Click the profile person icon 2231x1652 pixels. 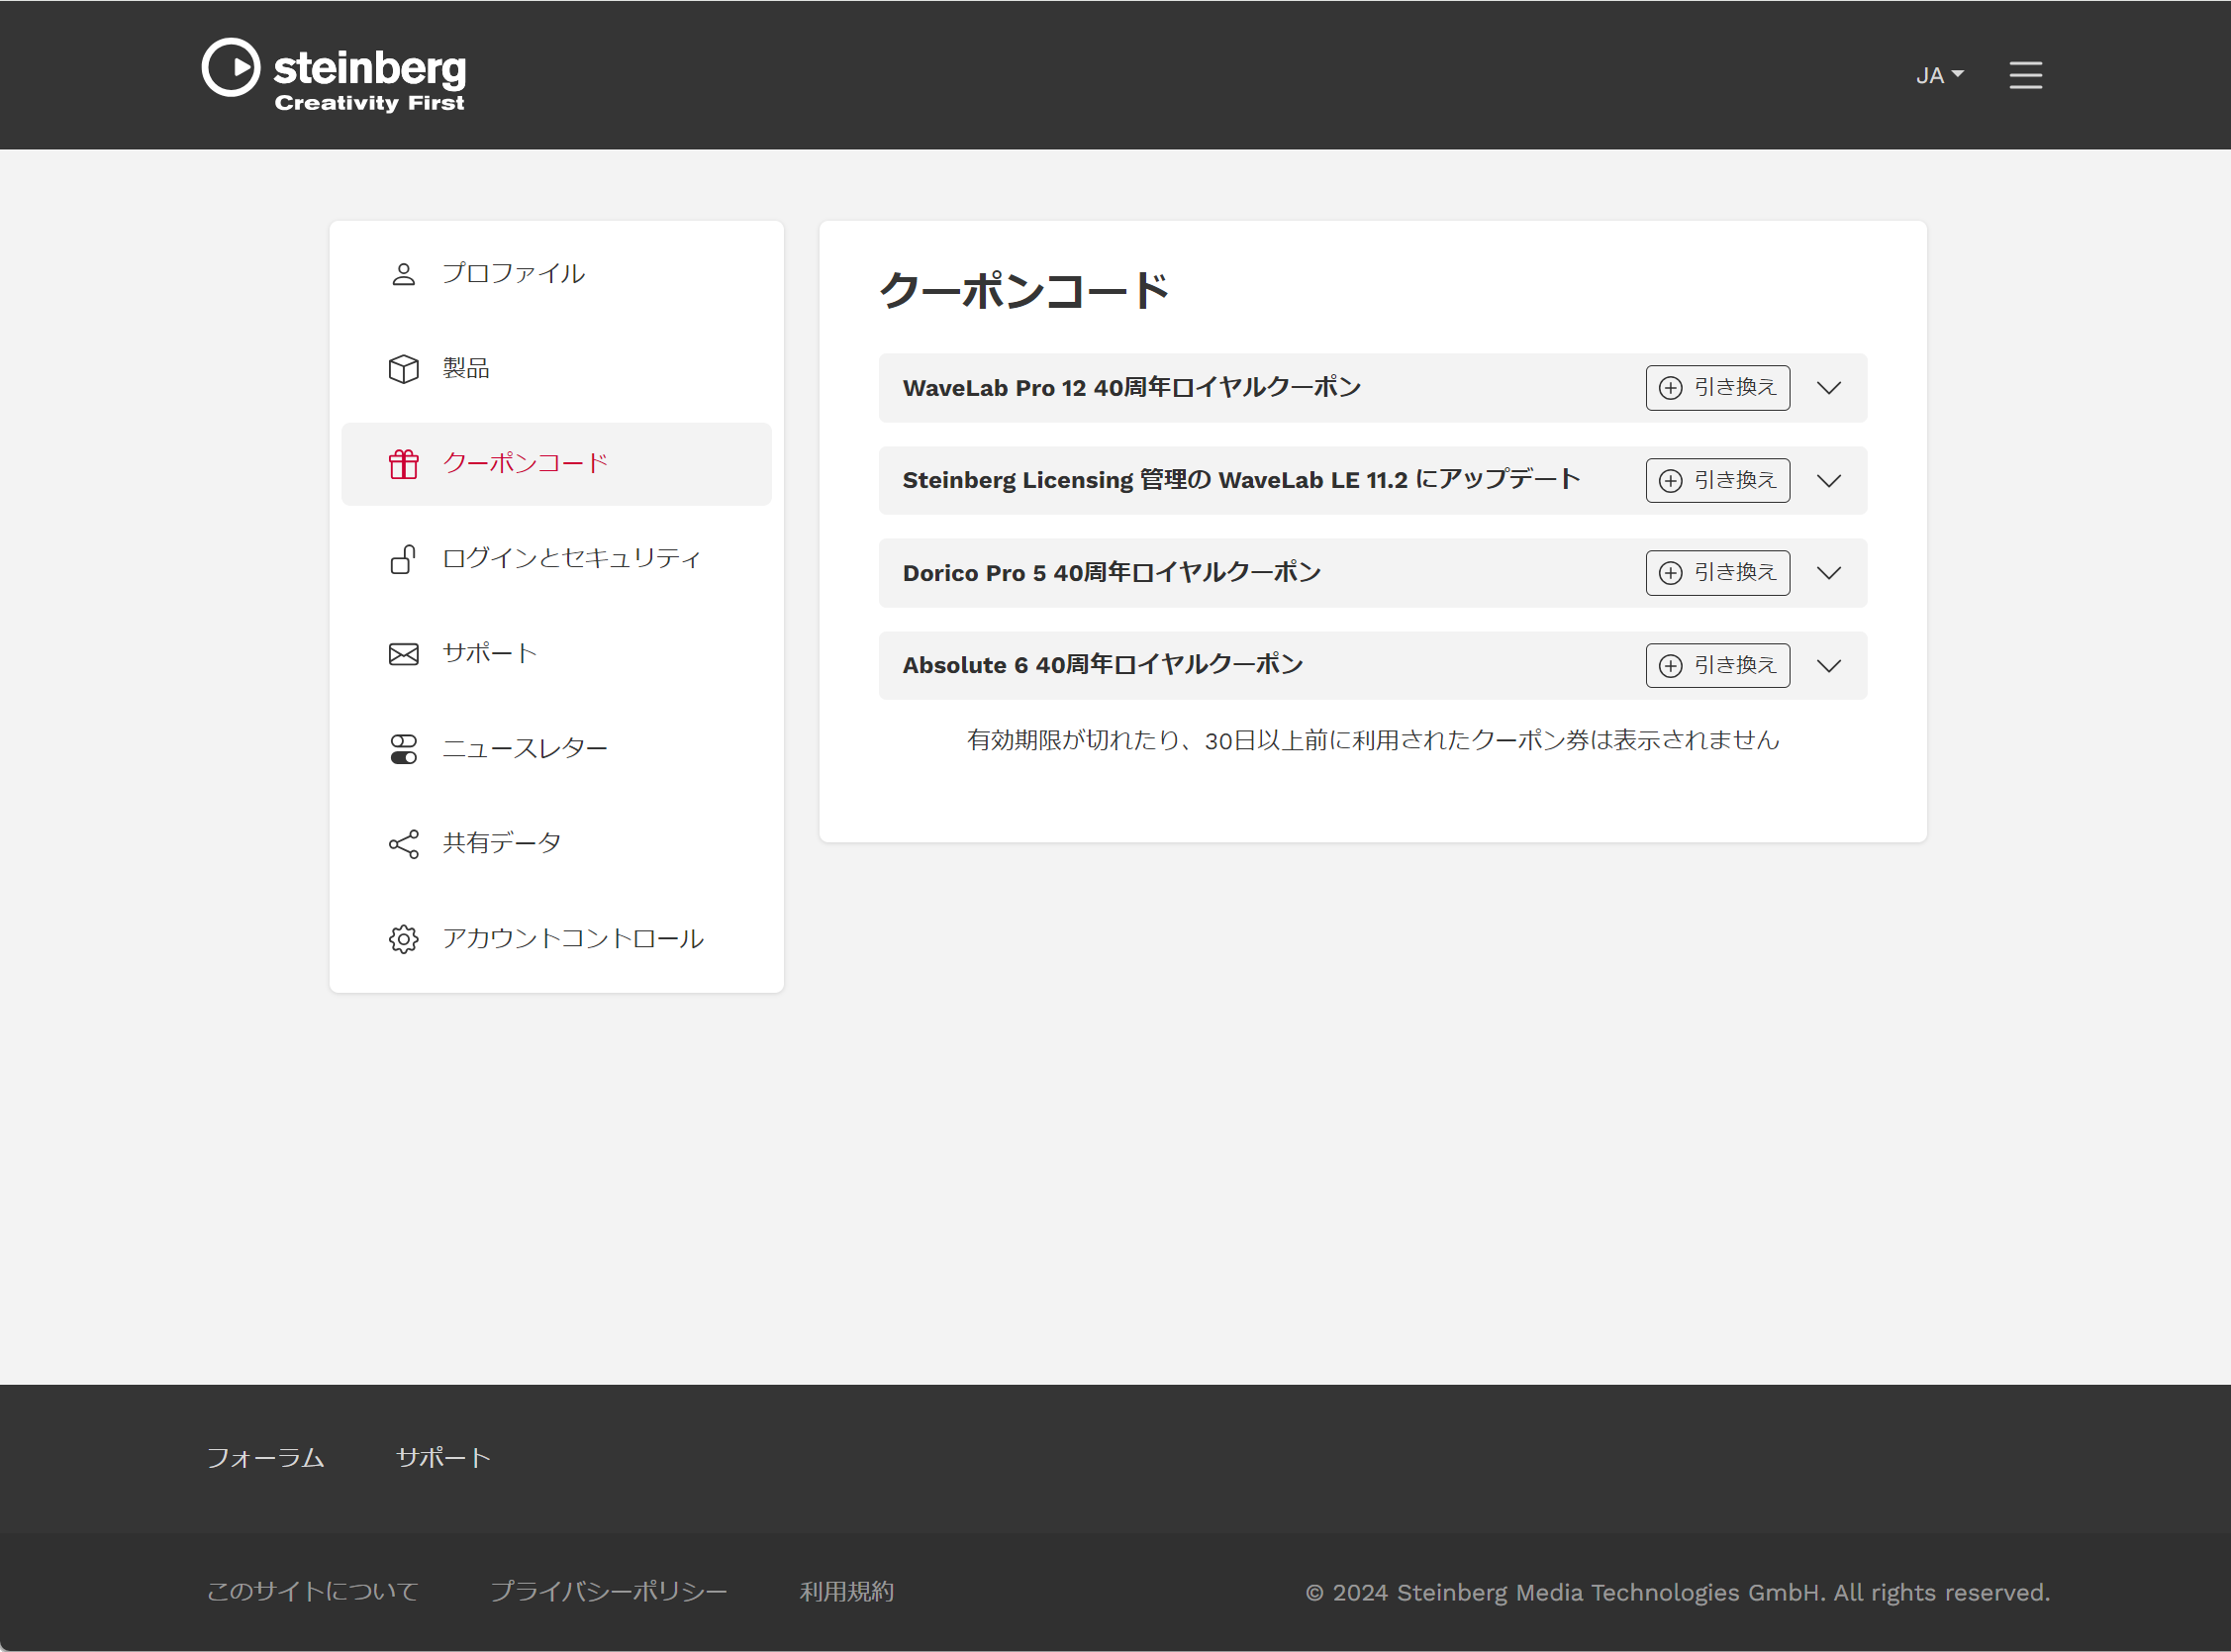(403, 274)
